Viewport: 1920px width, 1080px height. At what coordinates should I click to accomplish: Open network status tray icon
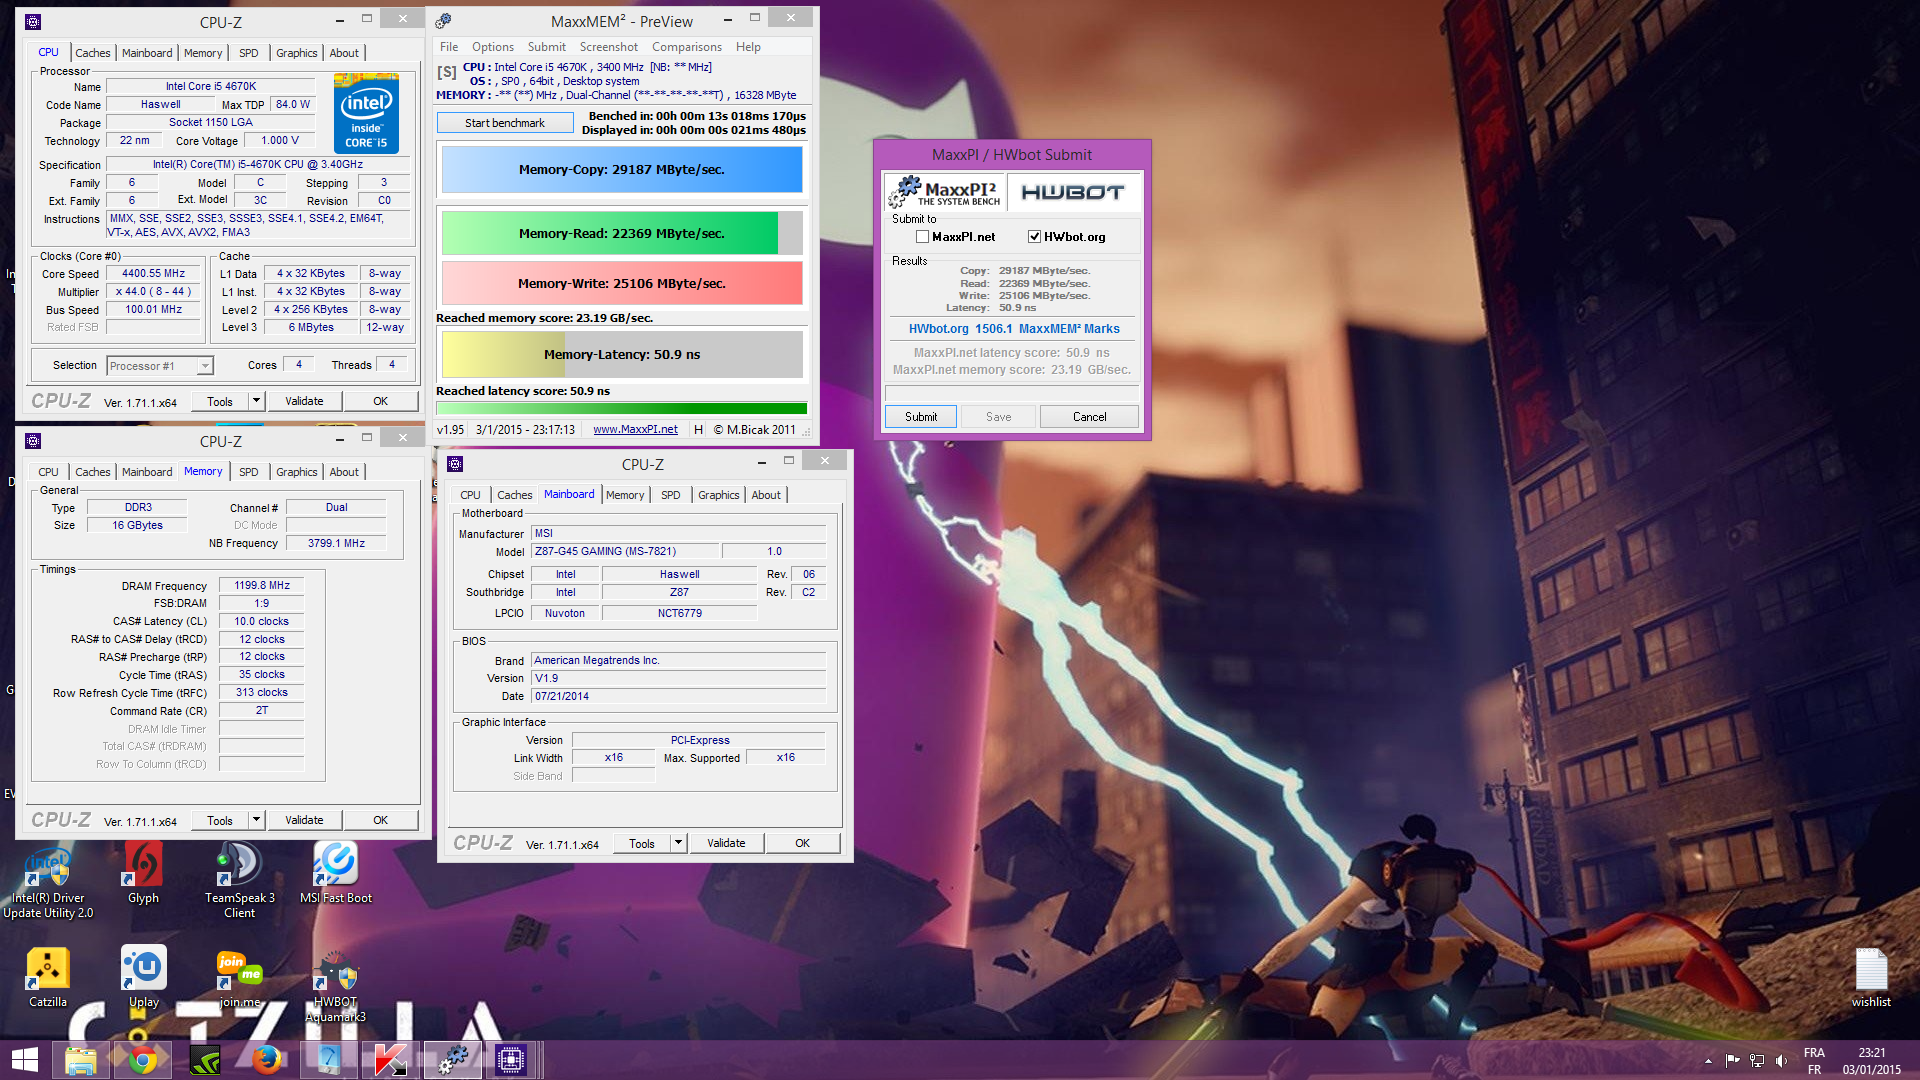pos(1757,1060)
